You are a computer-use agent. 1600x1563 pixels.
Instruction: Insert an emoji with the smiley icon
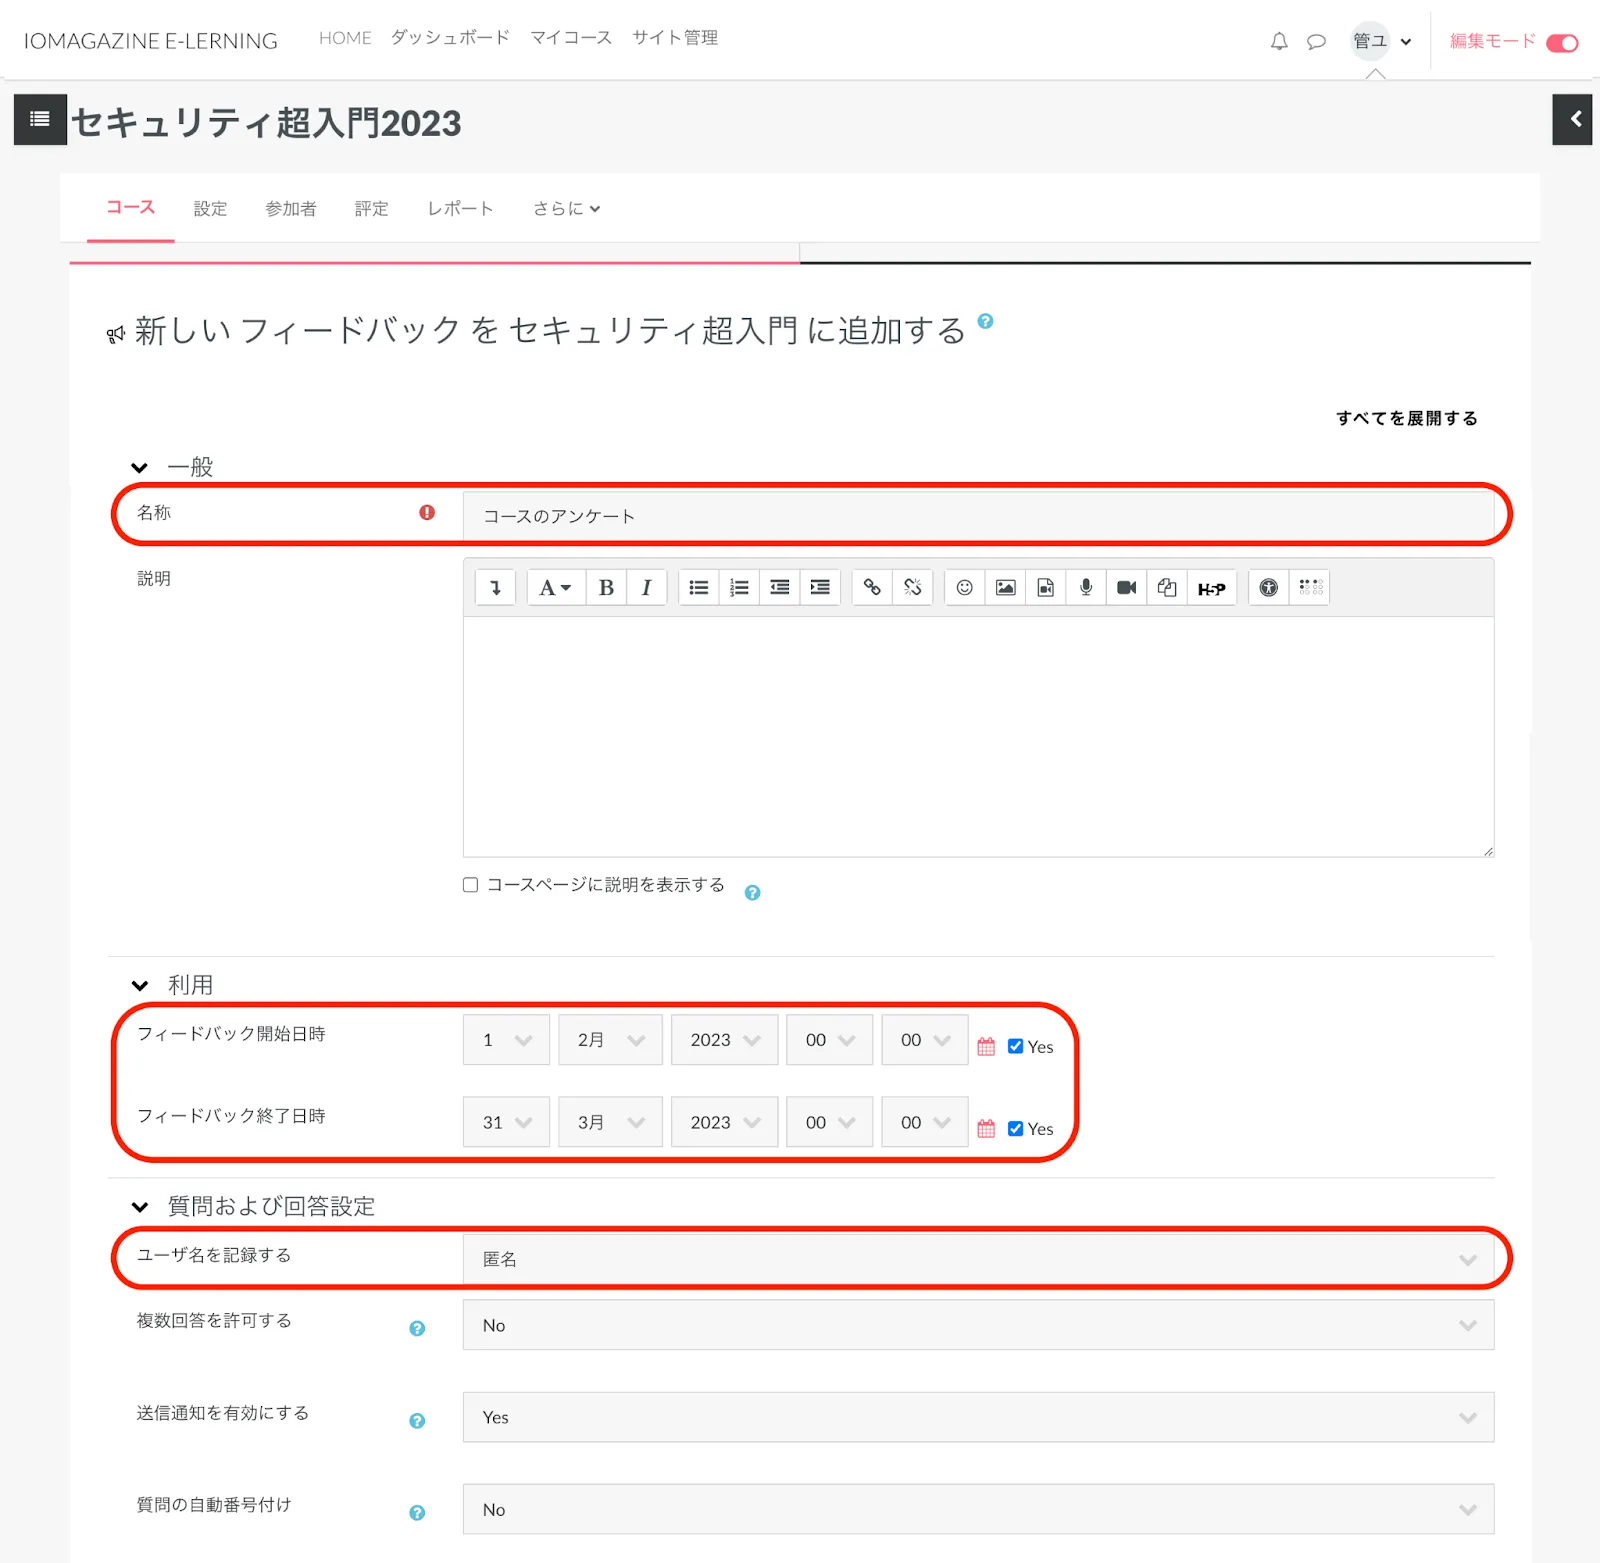[964, 588]
